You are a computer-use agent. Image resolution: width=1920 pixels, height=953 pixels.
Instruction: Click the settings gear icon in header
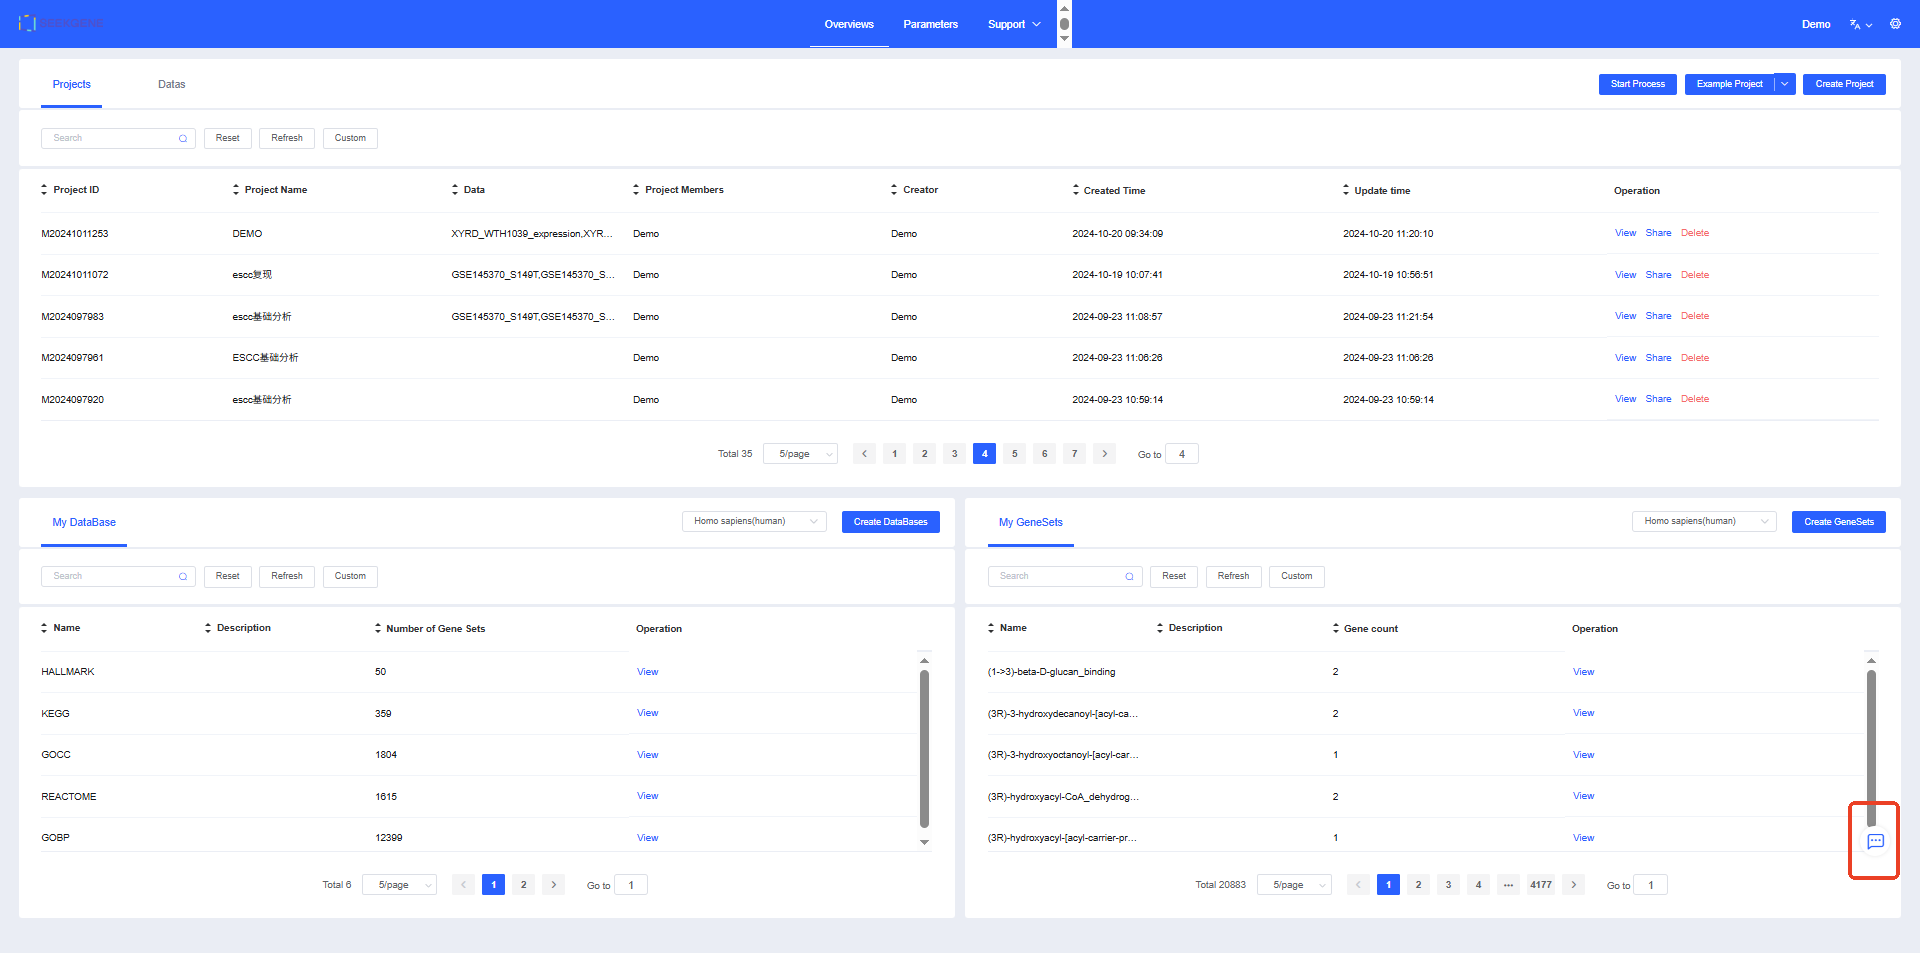[1895, 24]
